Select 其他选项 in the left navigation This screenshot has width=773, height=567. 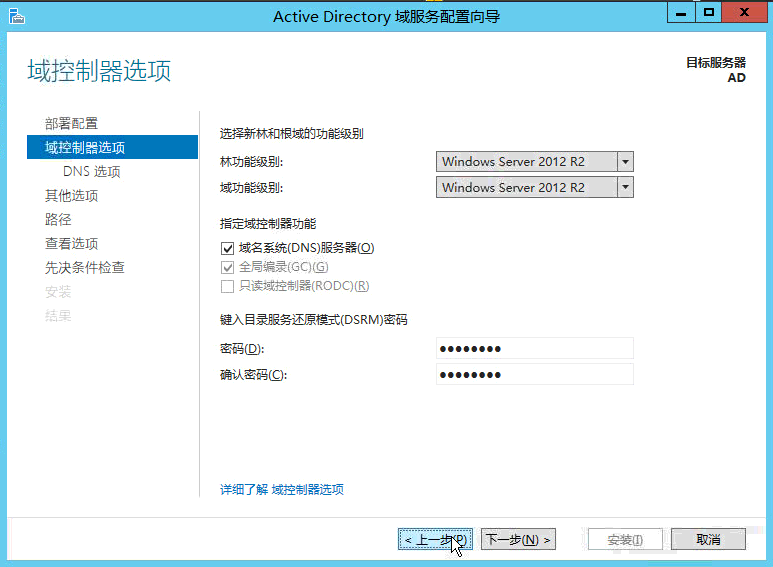[71, 195]
